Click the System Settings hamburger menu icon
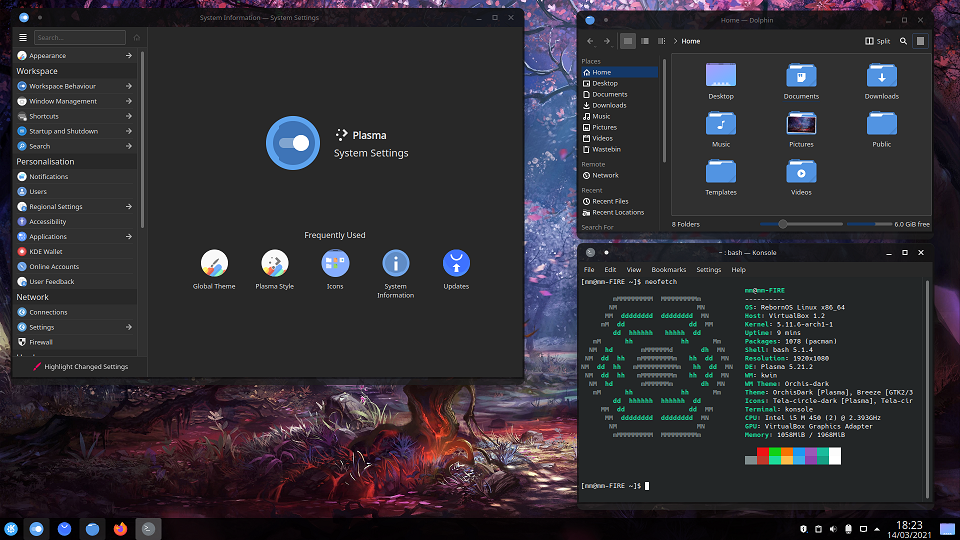 (23, 37)
